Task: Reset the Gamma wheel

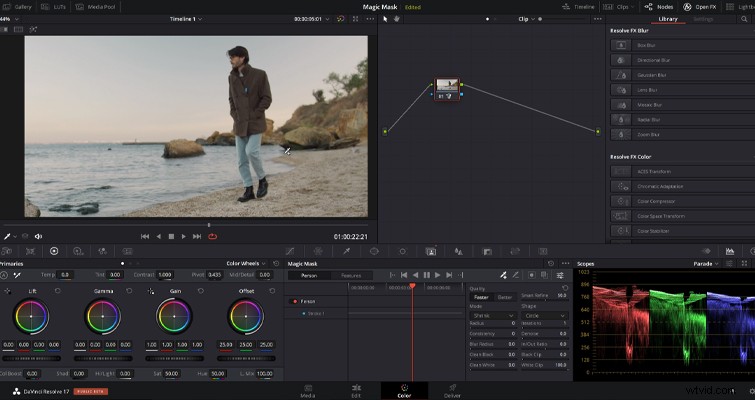Action: click(x=129, y=291)
